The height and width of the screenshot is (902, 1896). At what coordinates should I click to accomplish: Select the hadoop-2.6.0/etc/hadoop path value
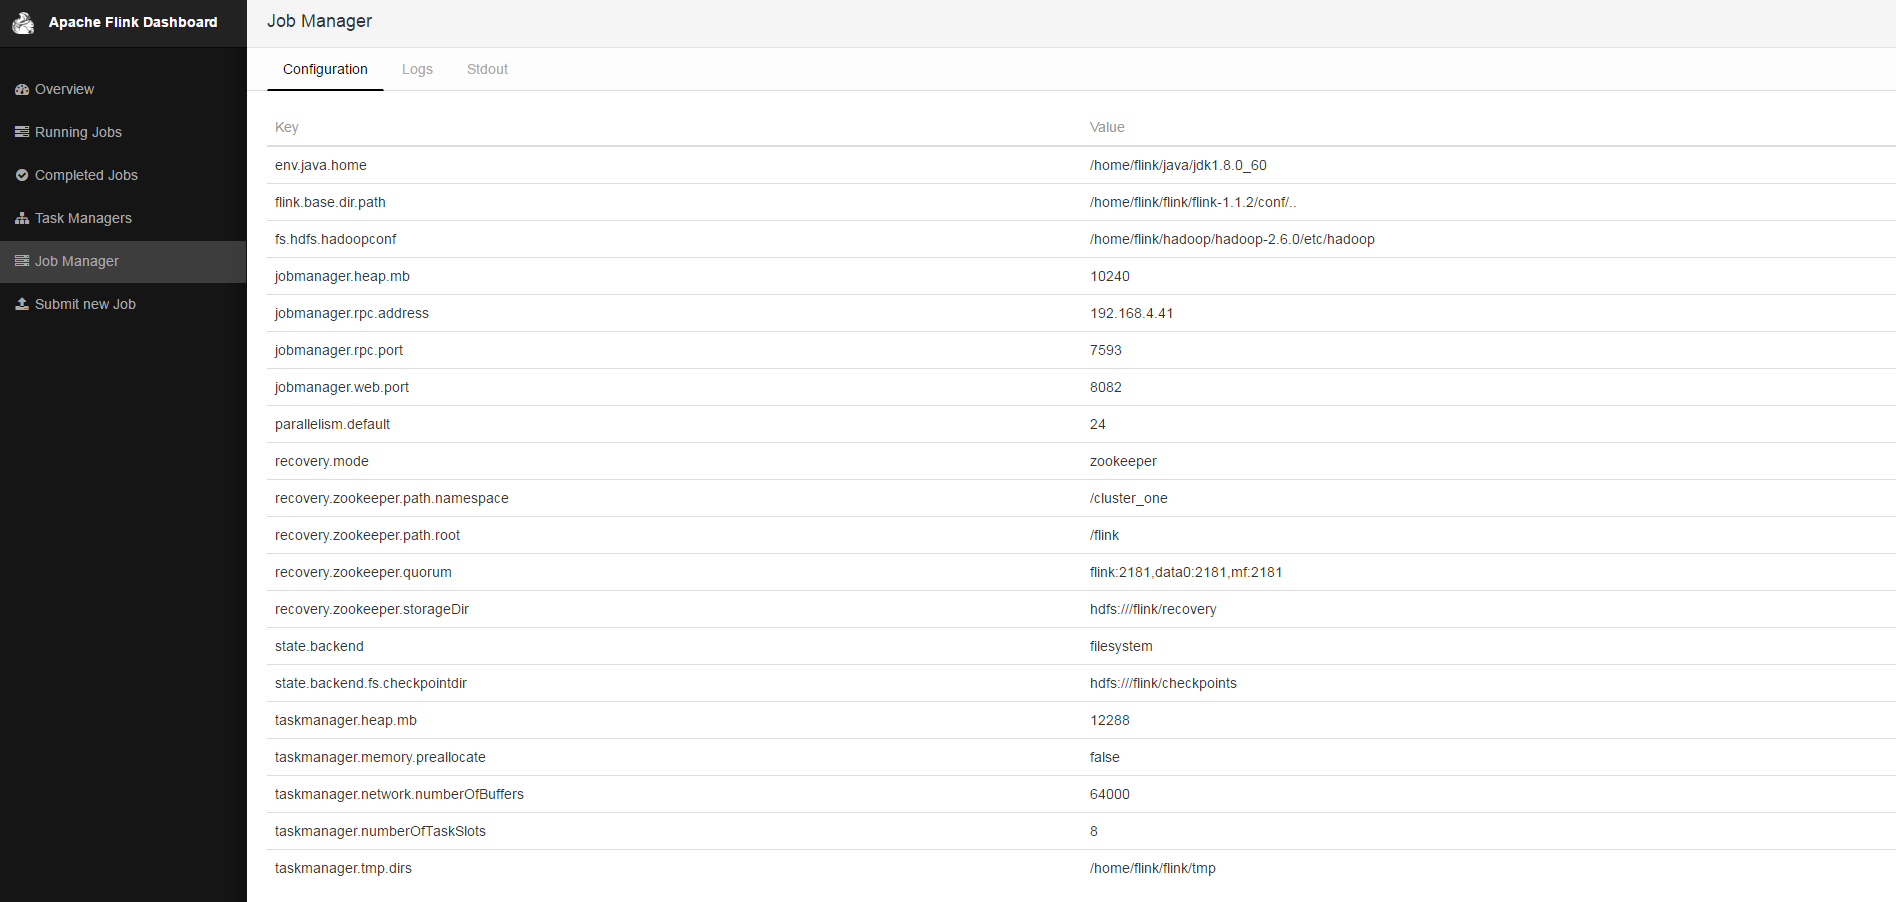pos(1232,239)
